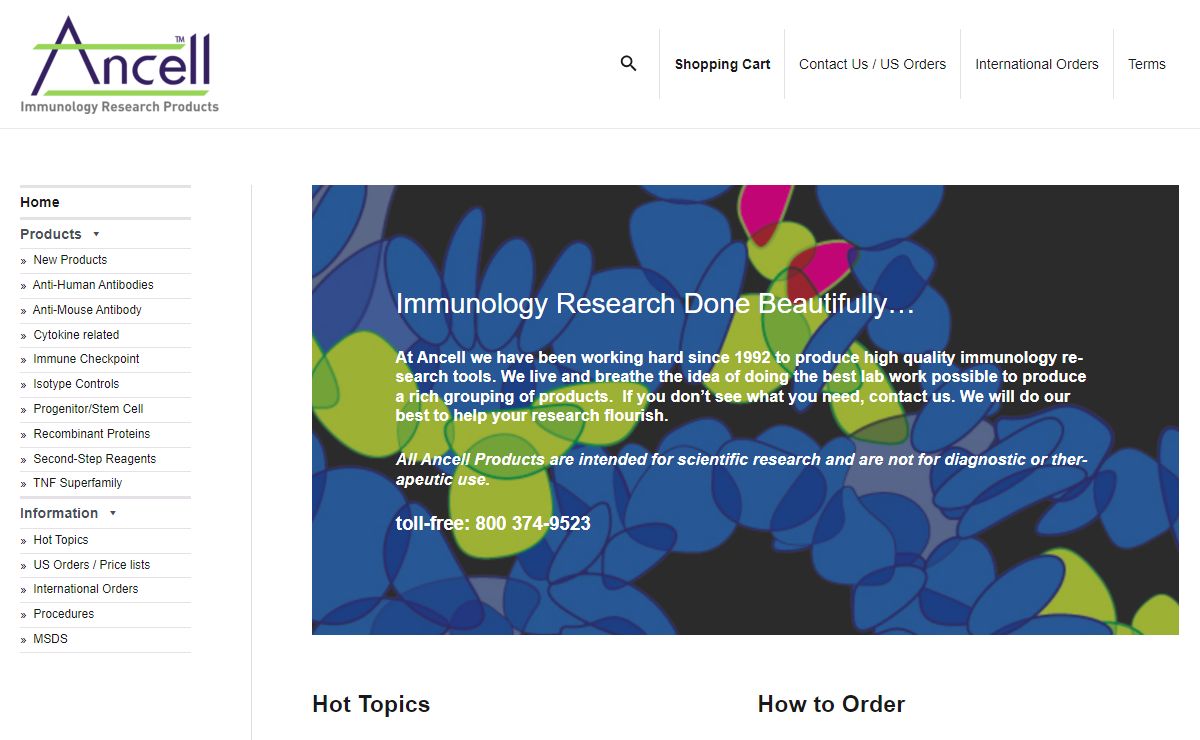Browse TNF Superfamily products

coord(78,483)
